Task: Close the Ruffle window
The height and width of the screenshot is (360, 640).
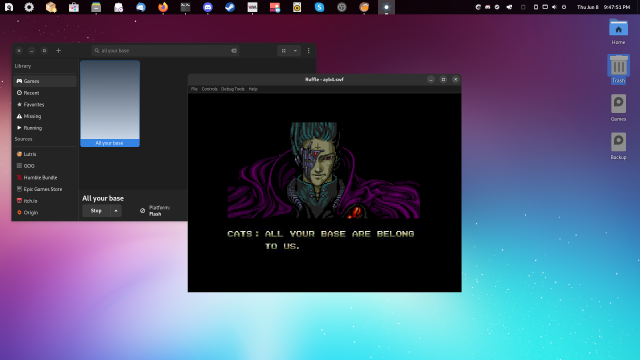Action: click(456, 80)
